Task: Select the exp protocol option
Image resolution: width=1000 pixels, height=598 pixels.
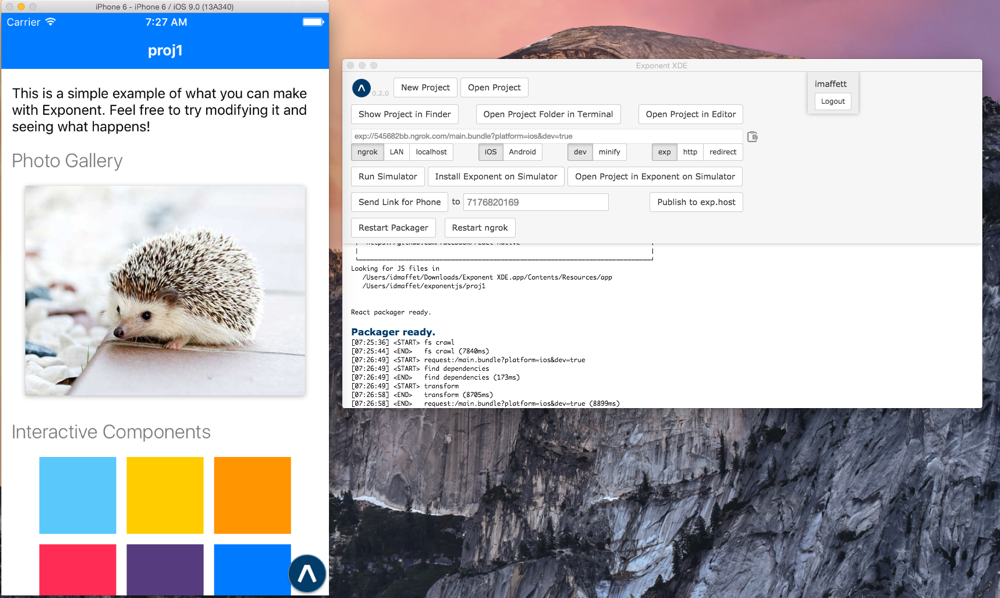Action: tap(665, 152)
